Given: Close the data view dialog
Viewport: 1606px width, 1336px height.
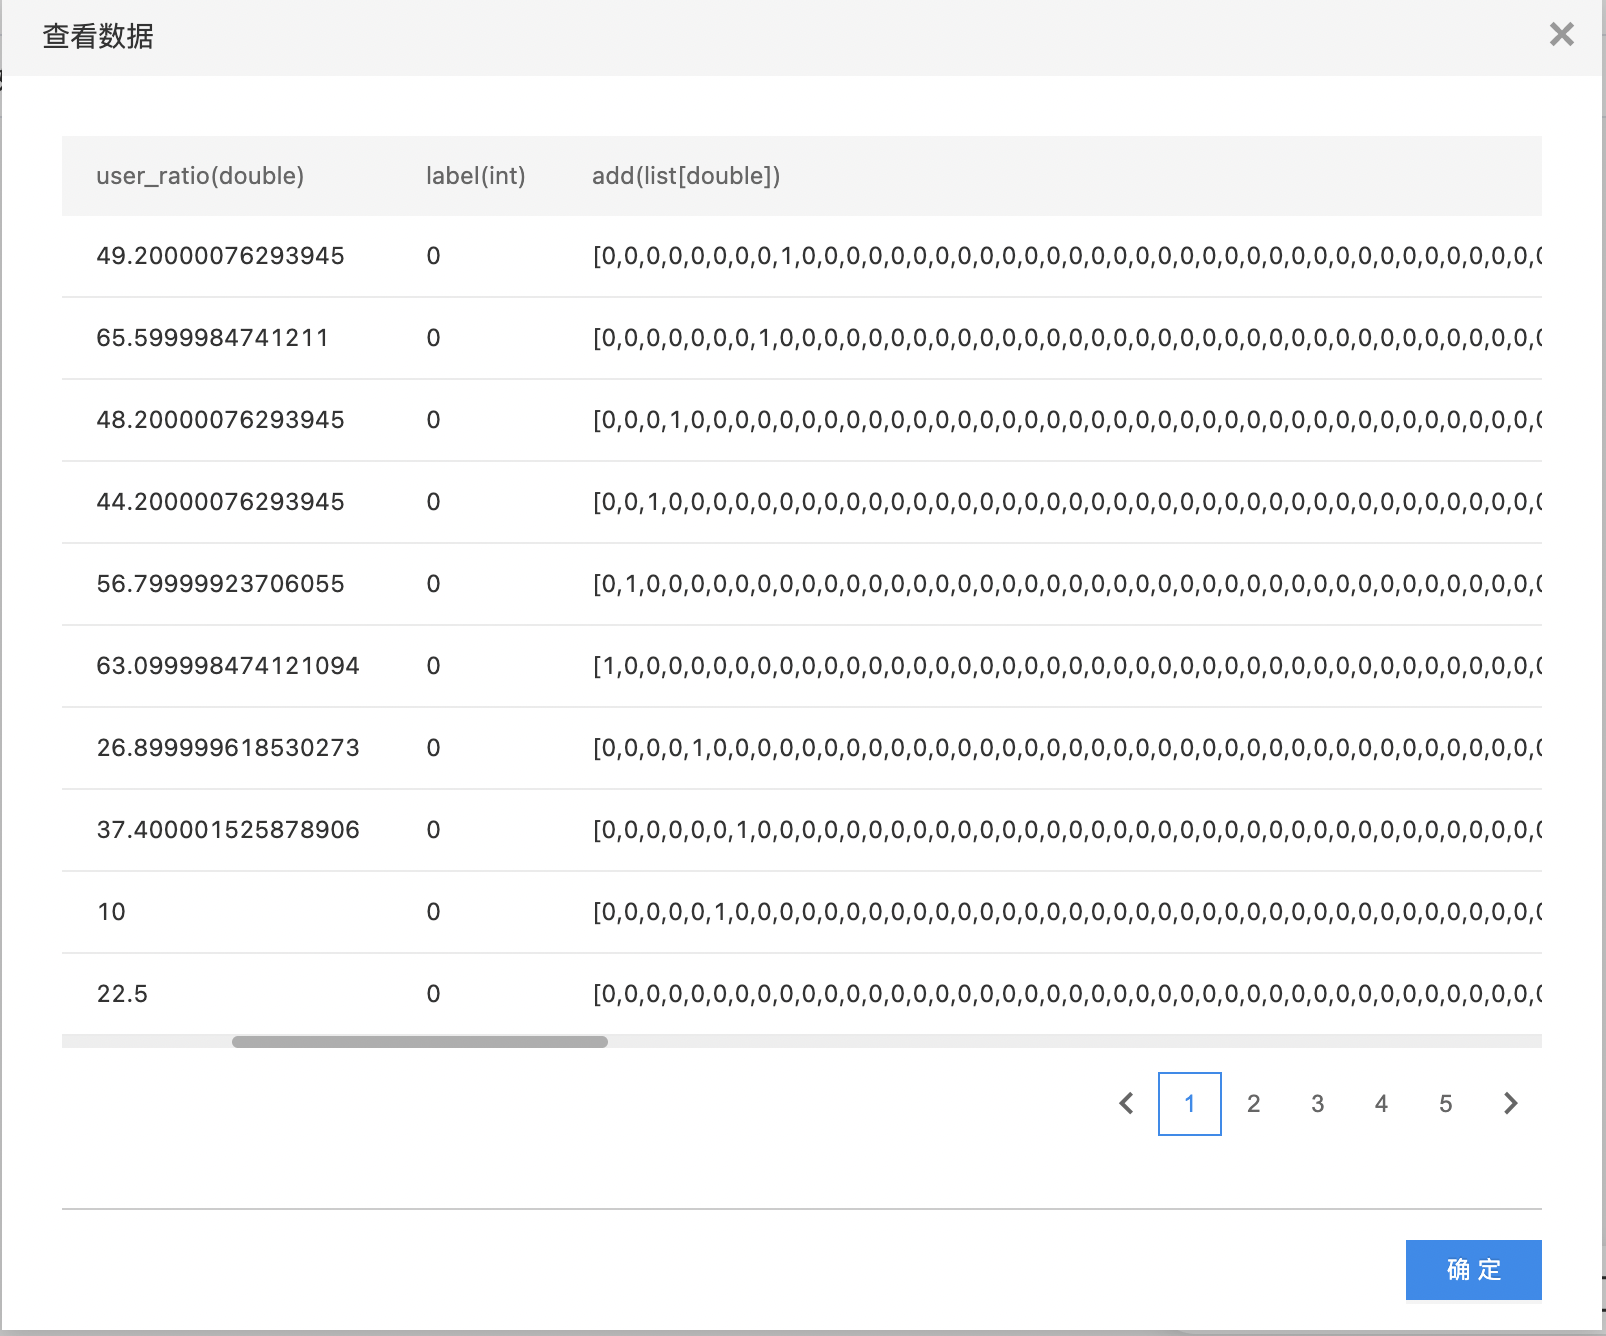Looking at the screenshot, I should [x=1561, y=35].
